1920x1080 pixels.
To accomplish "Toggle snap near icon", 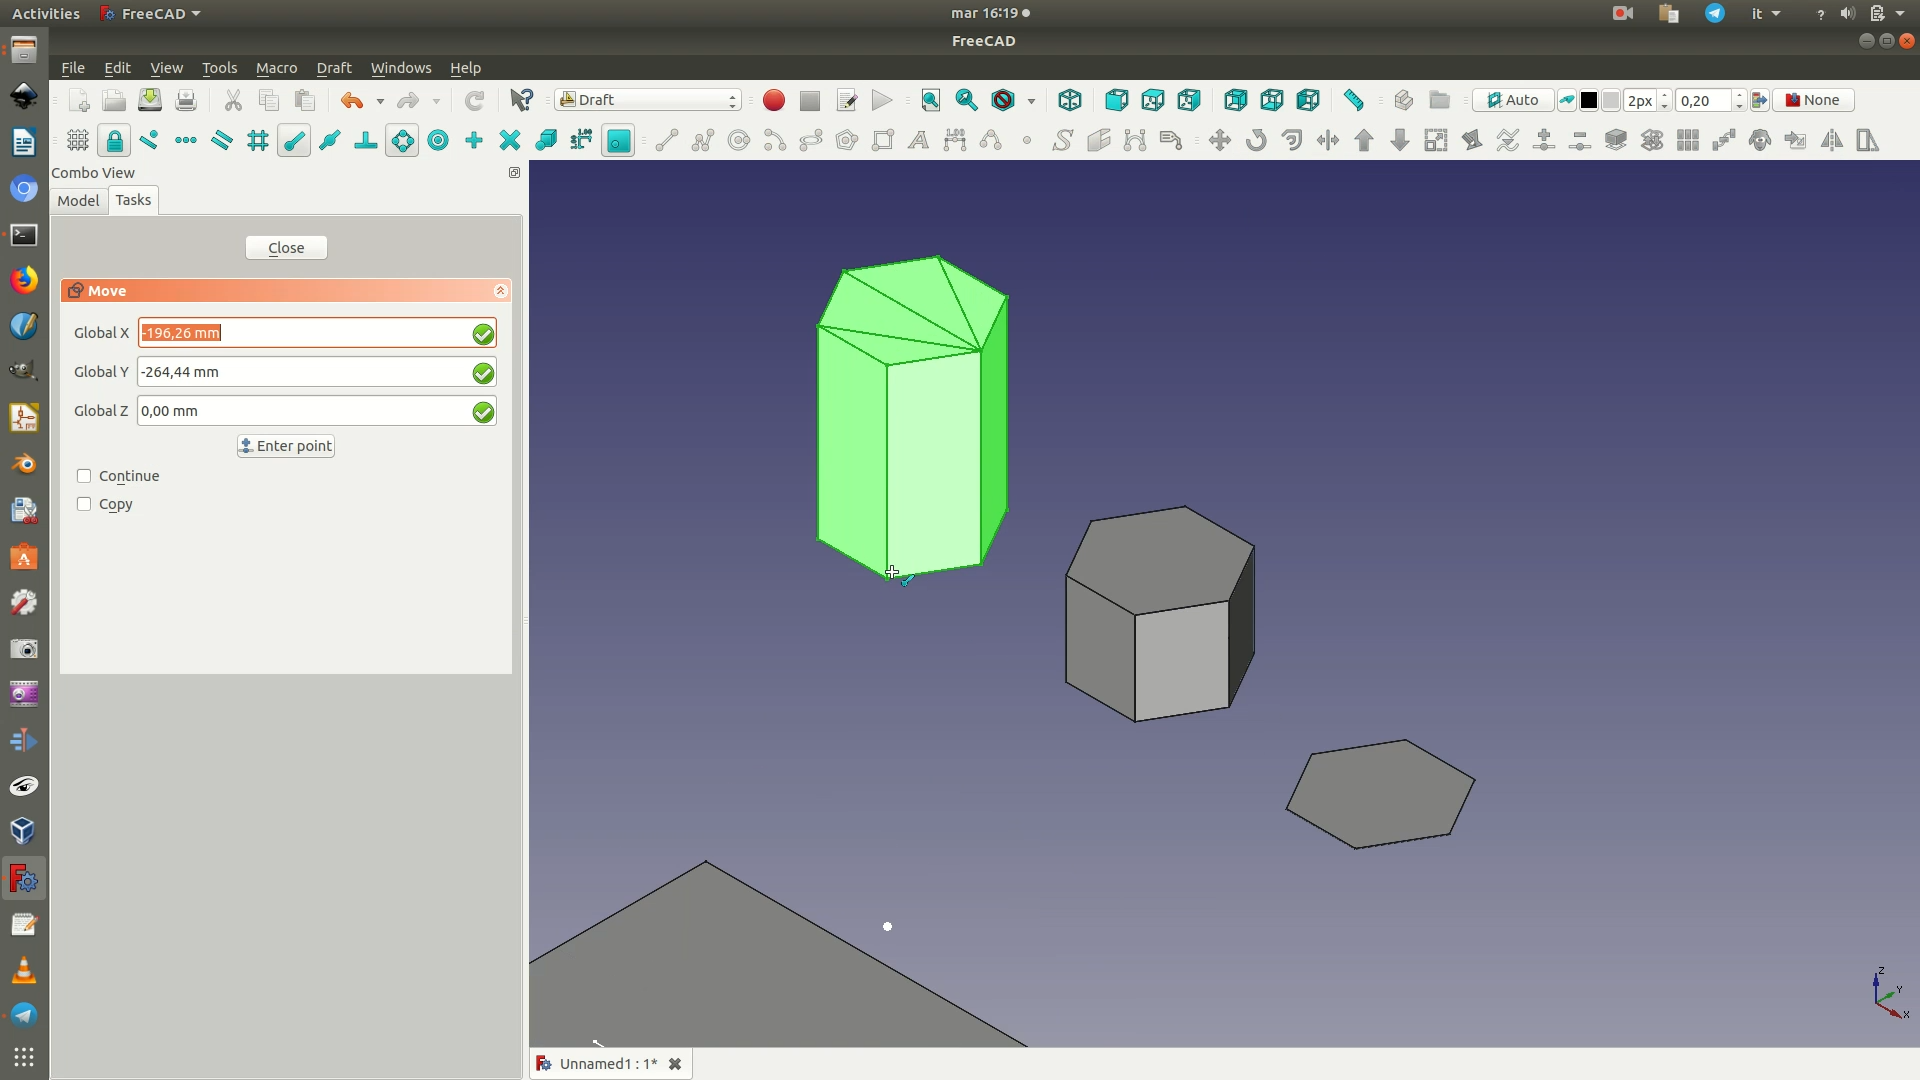I will 150,141.
